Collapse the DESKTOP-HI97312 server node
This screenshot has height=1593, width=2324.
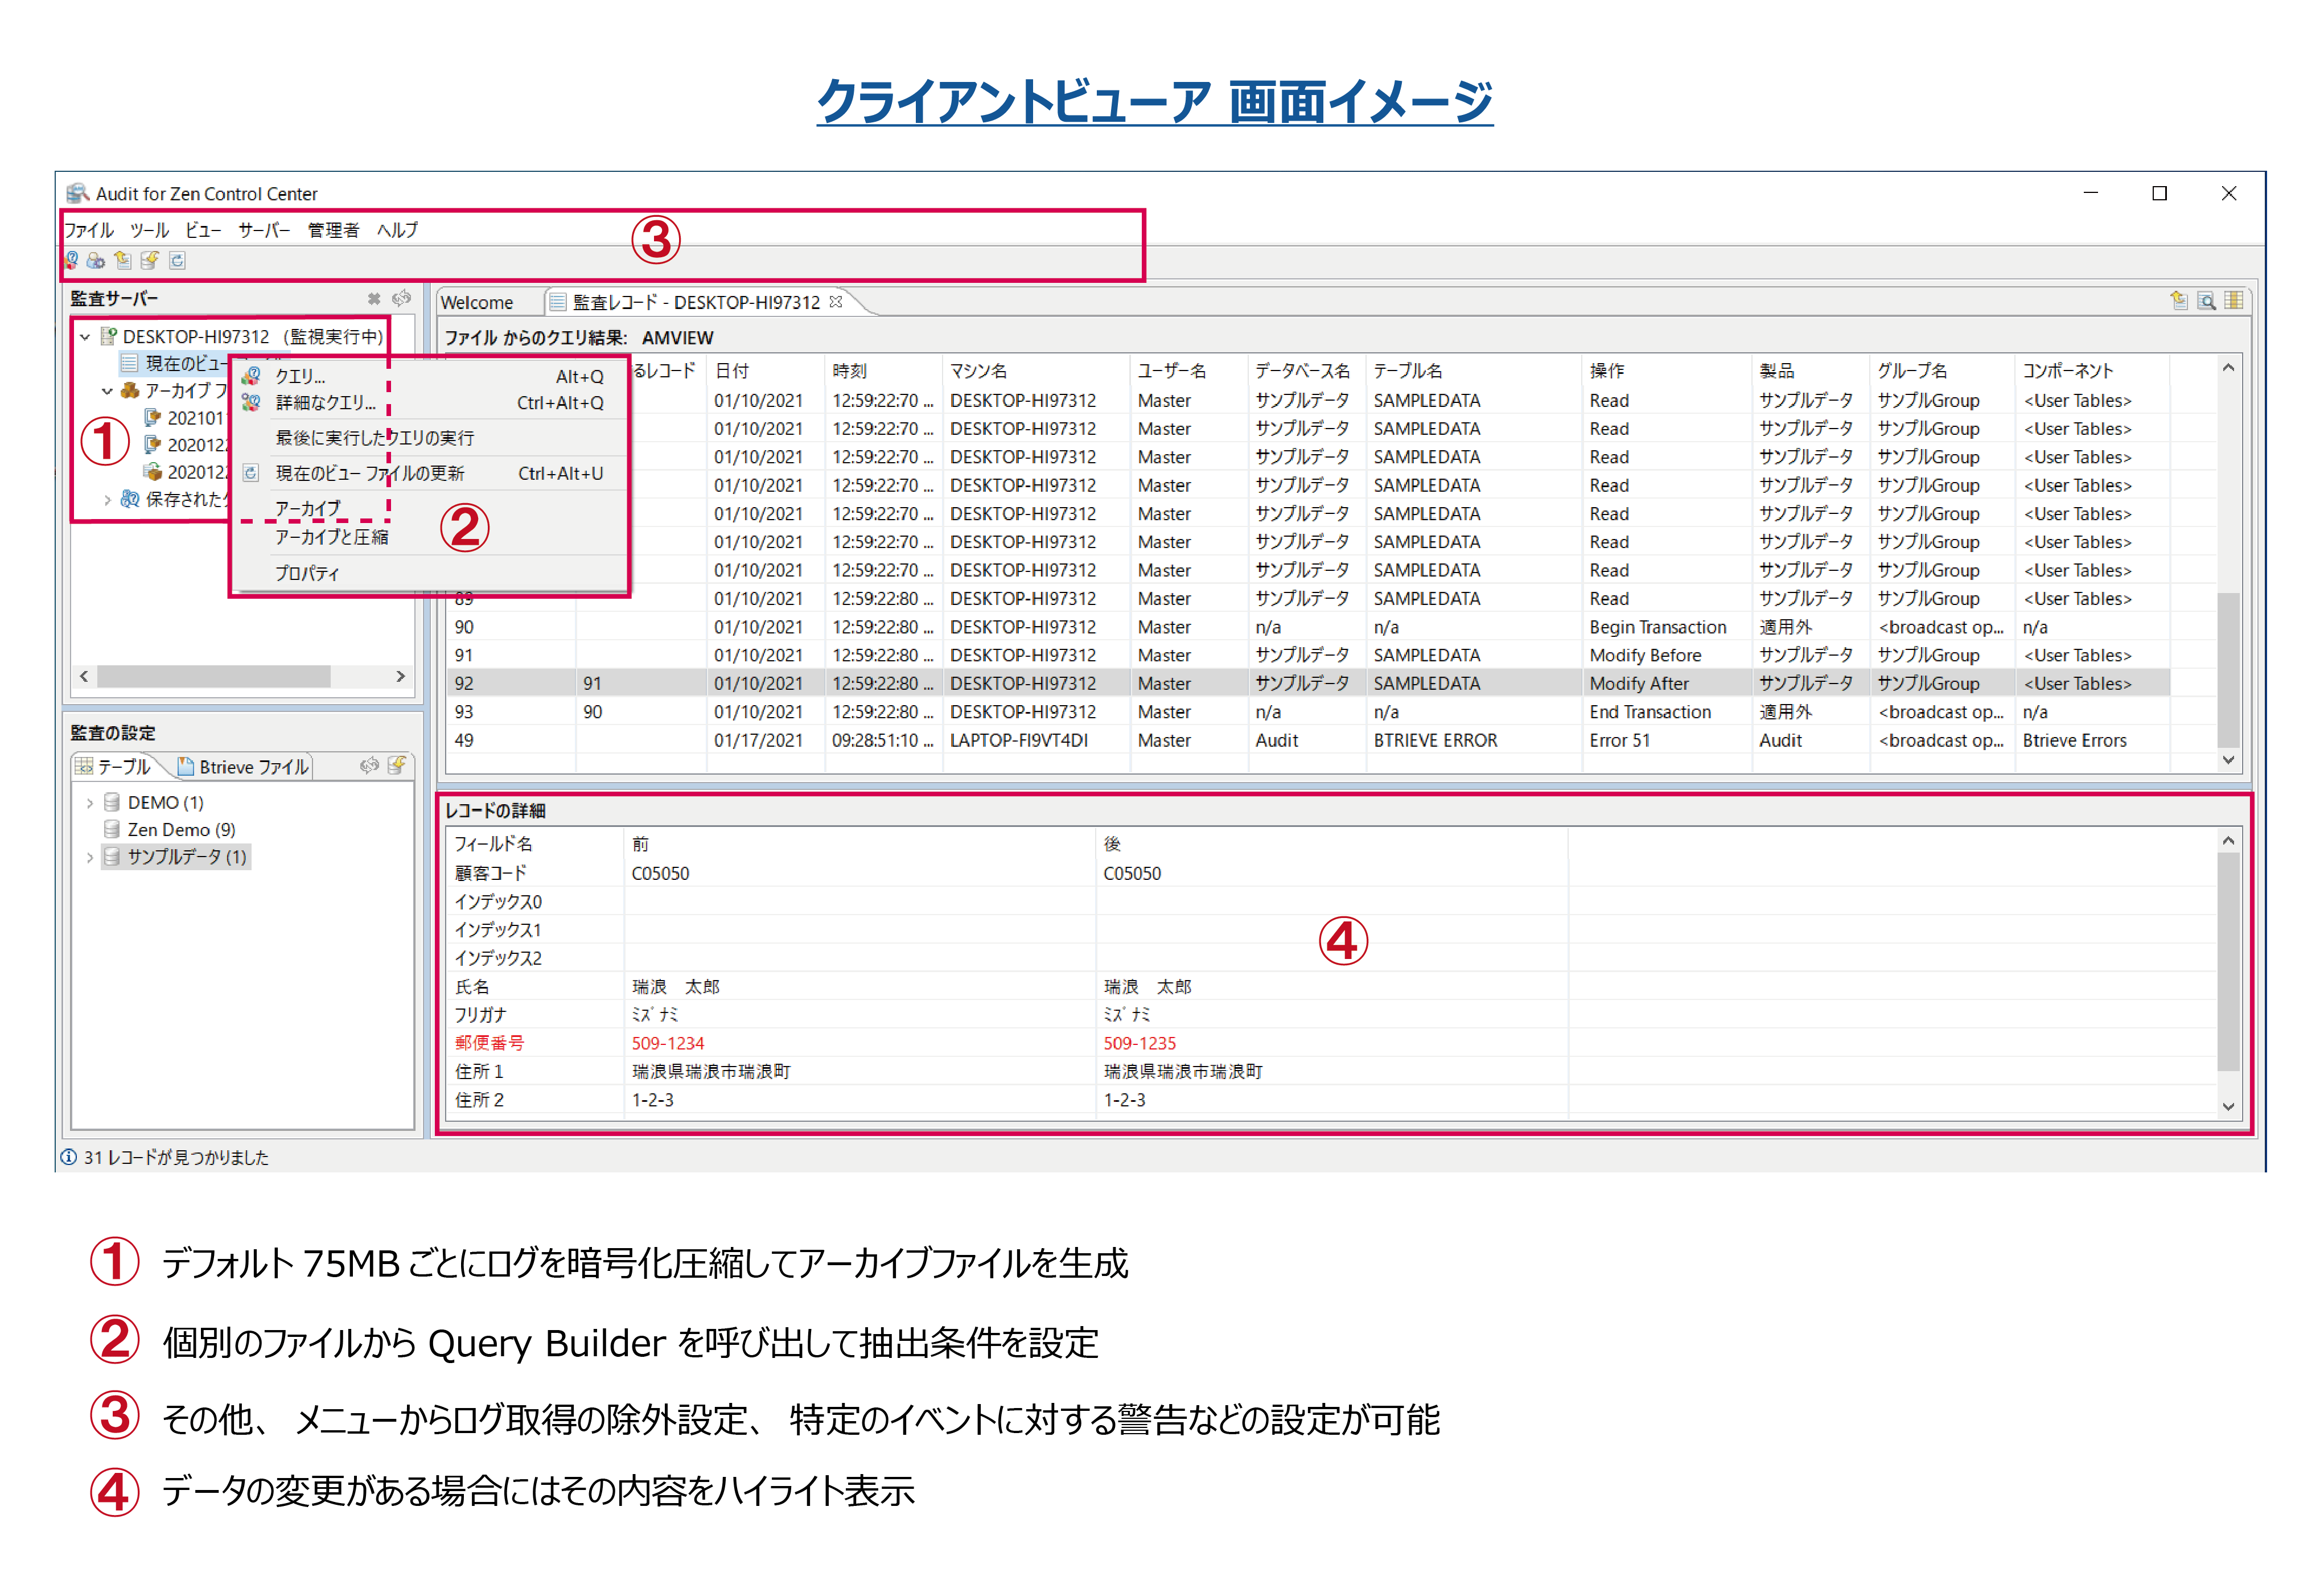86,337
